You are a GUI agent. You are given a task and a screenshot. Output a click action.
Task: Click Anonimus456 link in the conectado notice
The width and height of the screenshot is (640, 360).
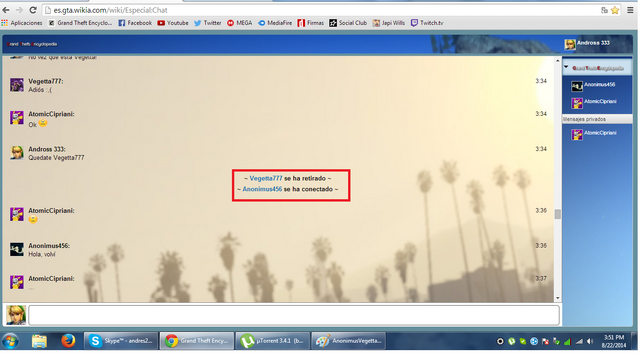(262, 189)
